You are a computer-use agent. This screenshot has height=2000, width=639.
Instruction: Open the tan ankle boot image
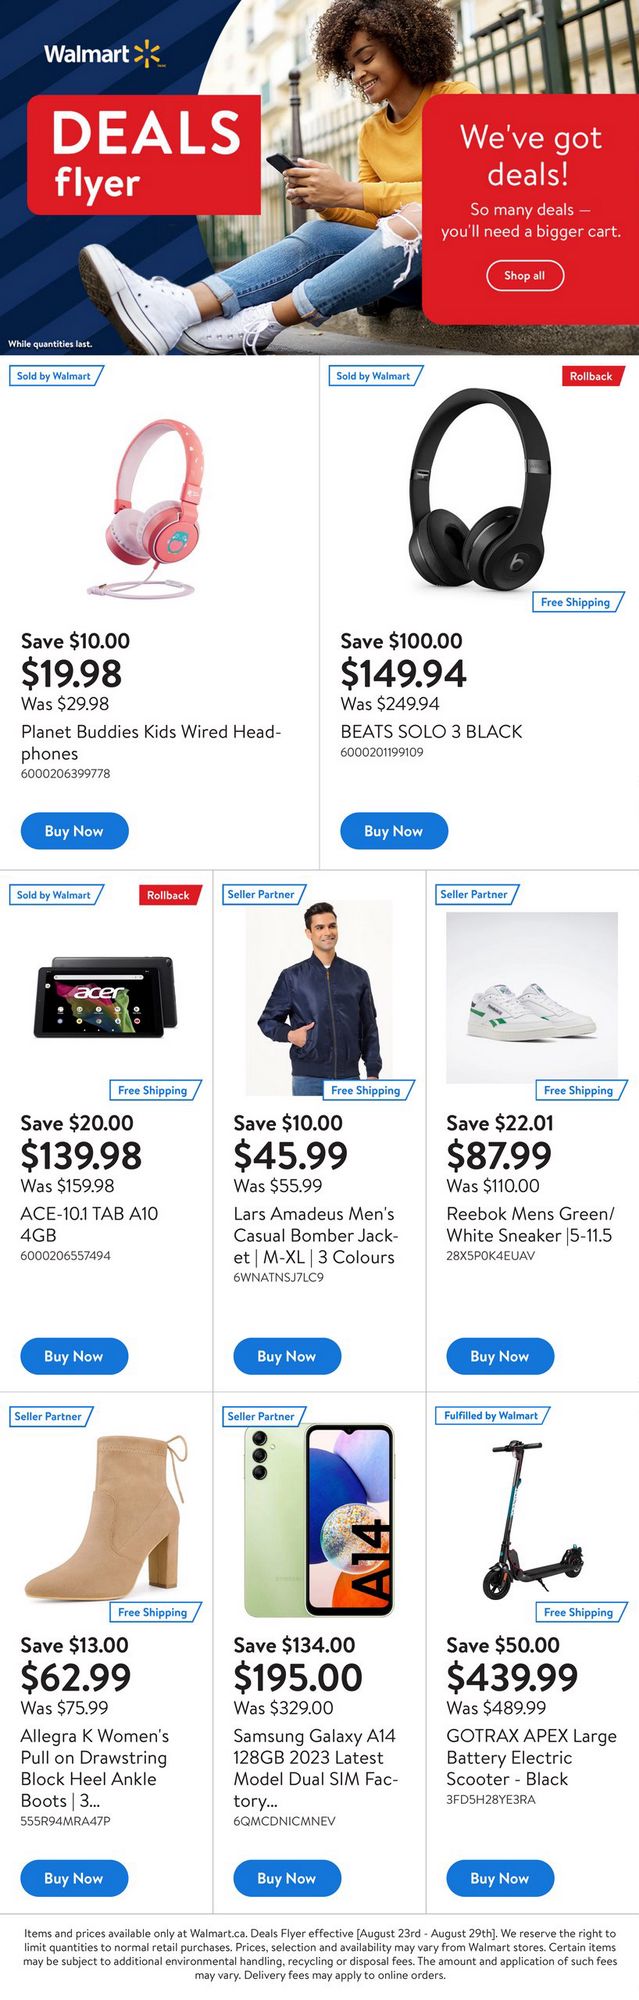tap(107, 1517)
